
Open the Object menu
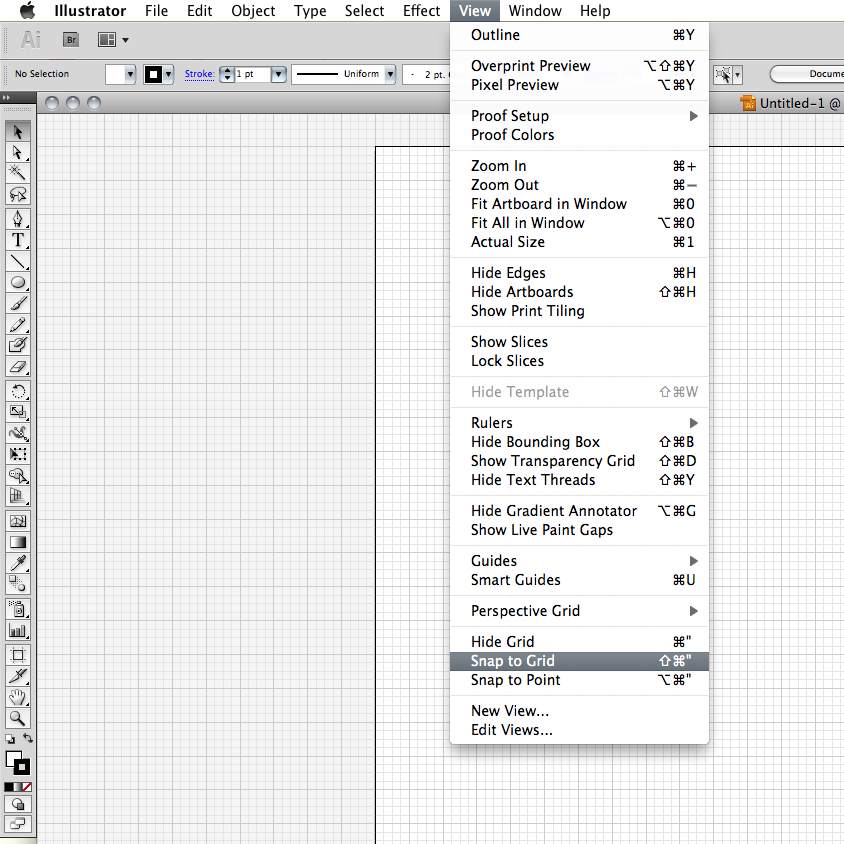coord(253,11)
